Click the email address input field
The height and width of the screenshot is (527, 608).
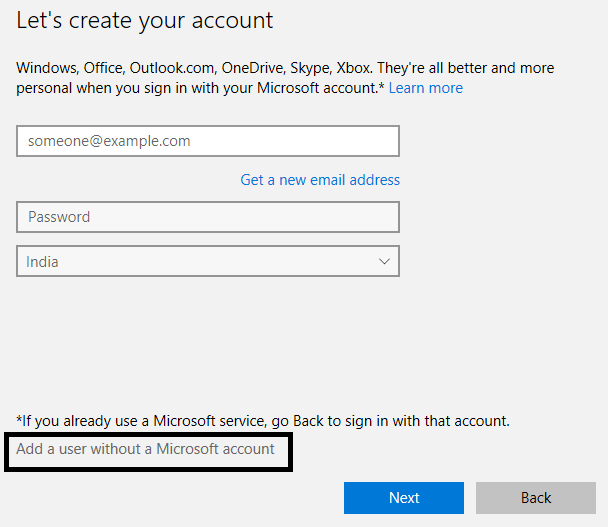(208, 141)
